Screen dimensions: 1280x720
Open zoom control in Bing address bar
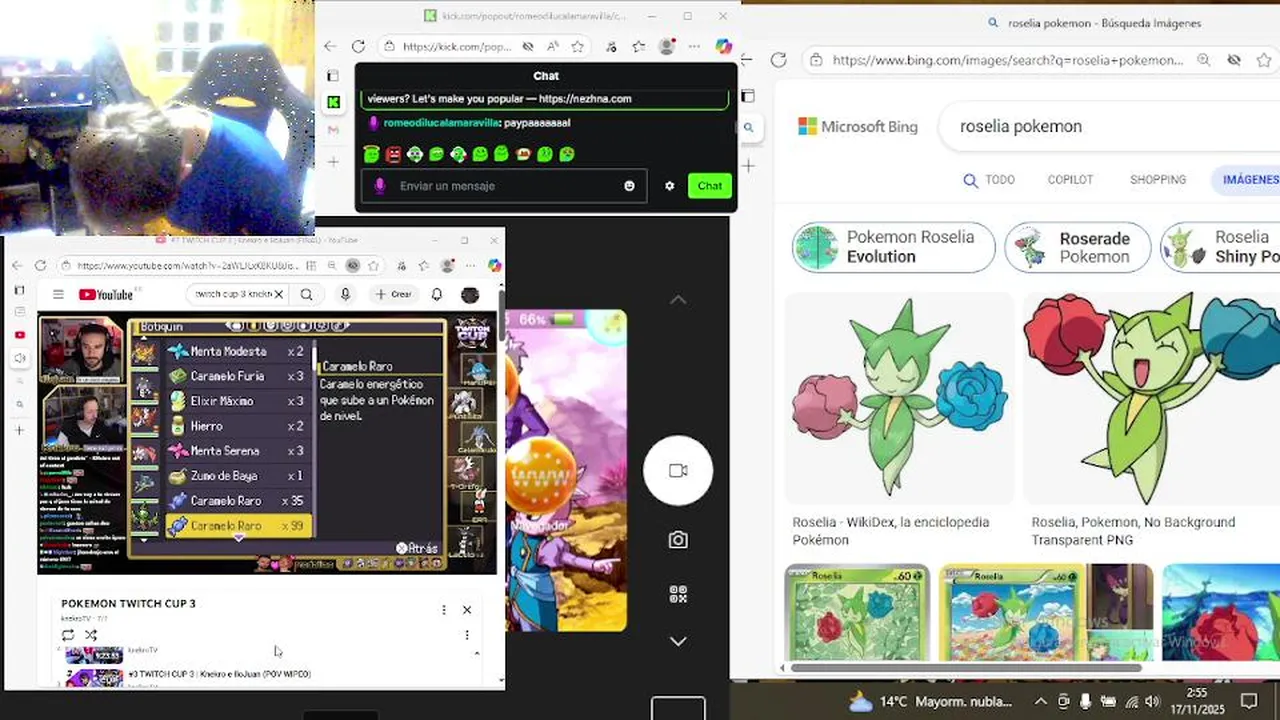[1204, 60]
